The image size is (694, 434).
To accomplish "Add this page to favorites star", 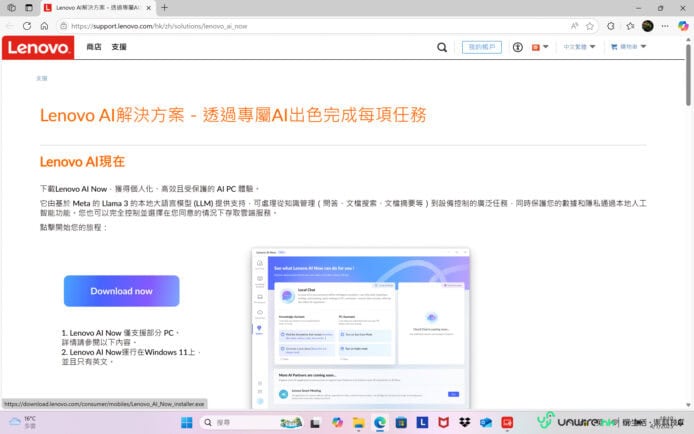I will point(590,26).
